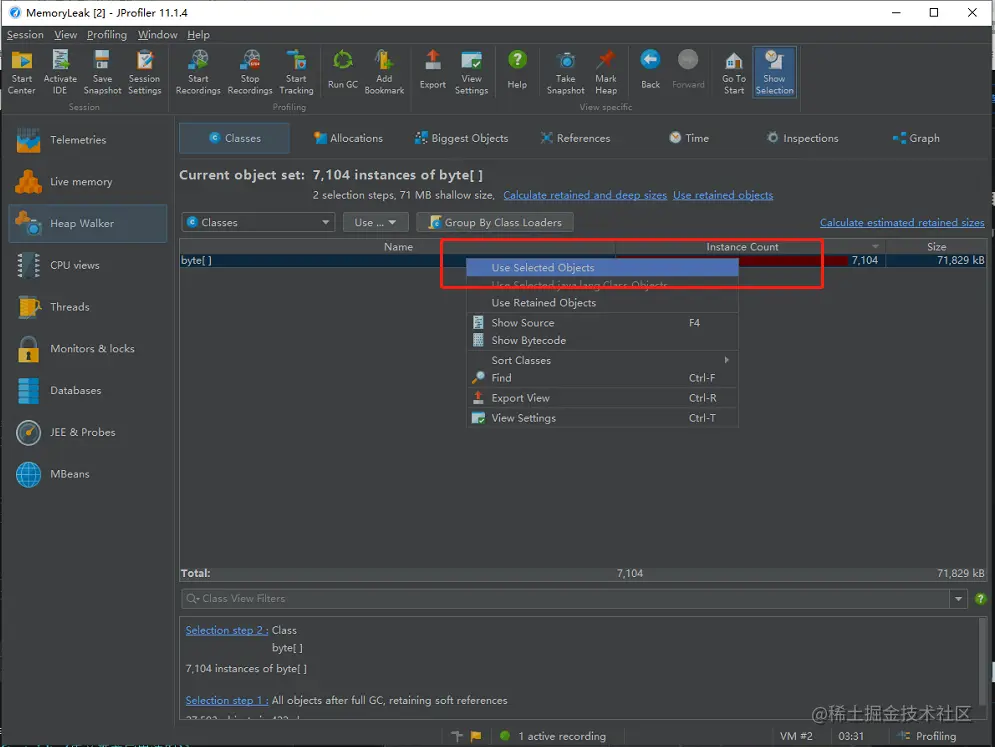Screen dimensions: 995x747
Task: Open Threads sidebar section
Action: pos(88,307)
